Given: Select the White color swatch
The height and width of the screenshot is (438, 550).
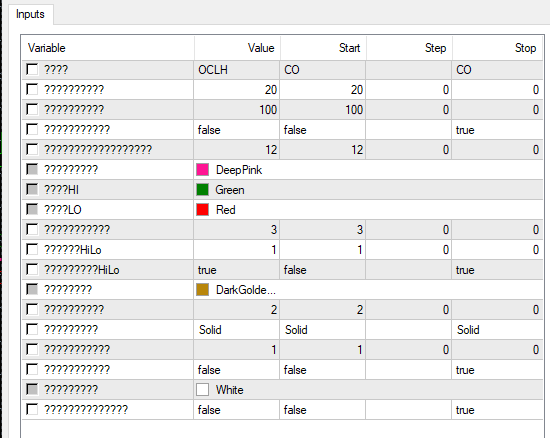Looking at the screenshot, I should [203, 390].
